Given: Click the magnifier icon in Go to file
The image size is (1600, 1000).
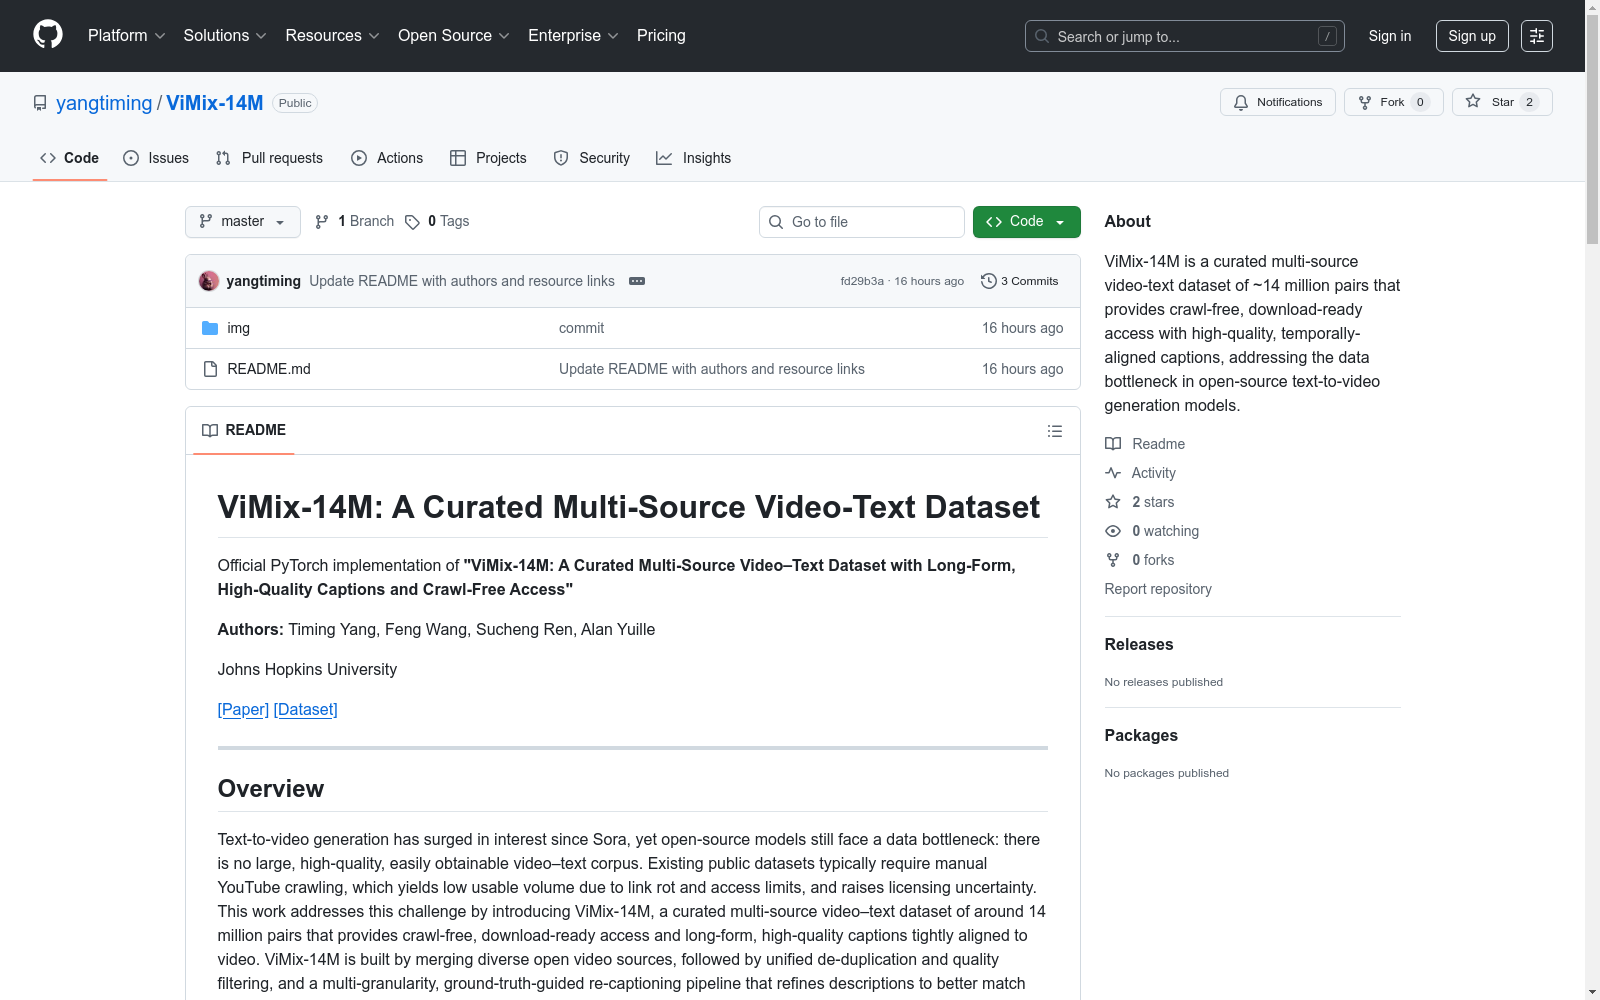Looking at the screenshot, I should 776,222.
